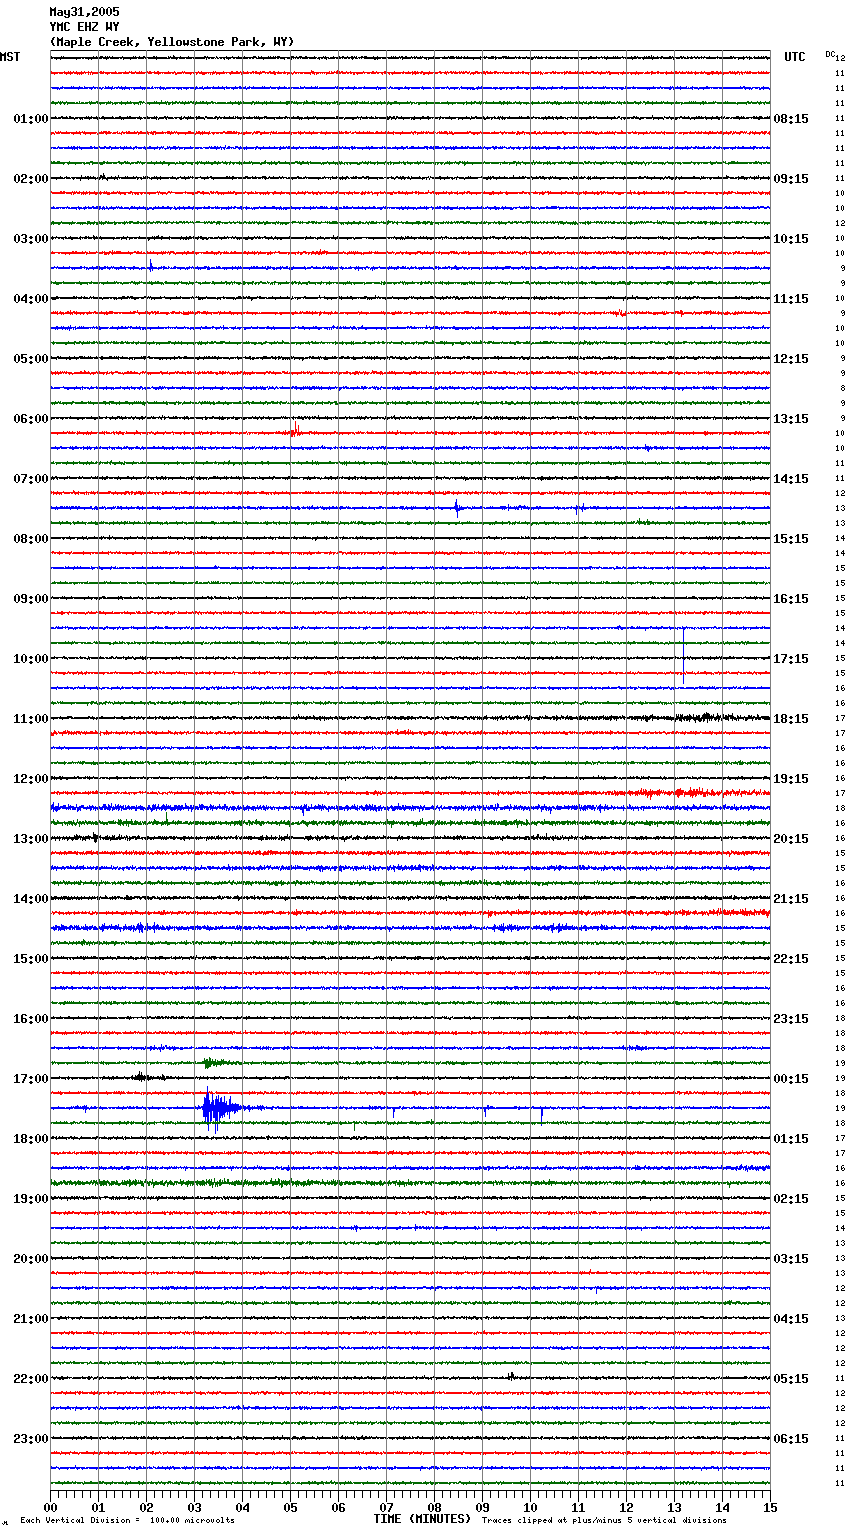The width and height of the screenshot is (850, 1534).
Task: Click the 05:15 UTC time label
Action: click(791, 1379)
